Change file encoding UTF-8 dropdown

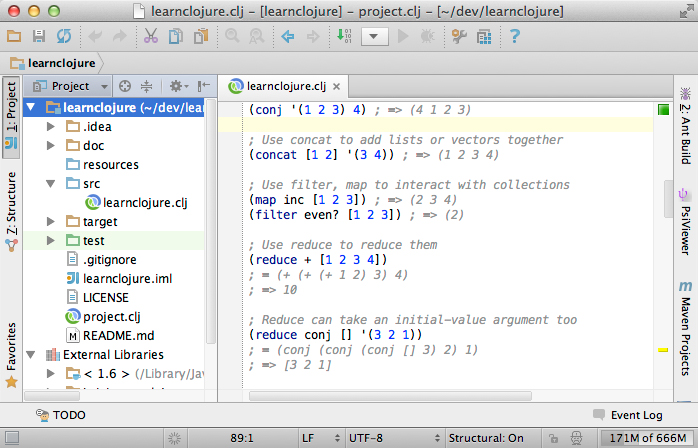tap(394, 438)
